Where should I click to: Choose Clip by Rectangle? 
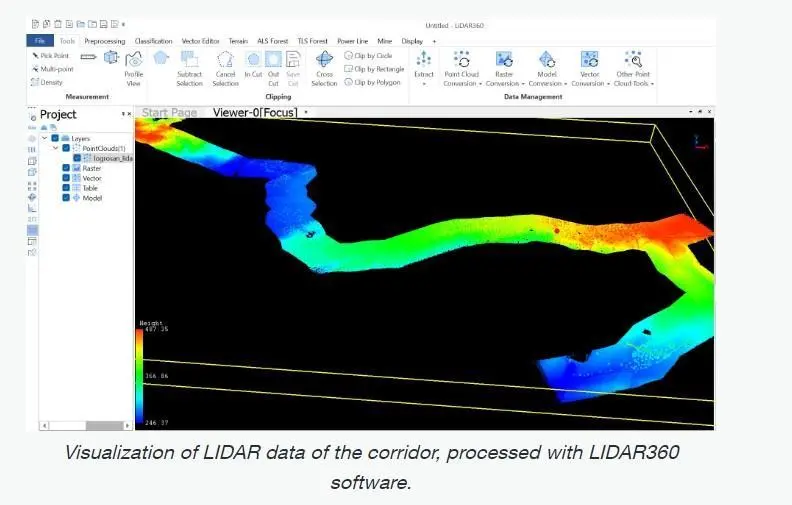(374, 69)
